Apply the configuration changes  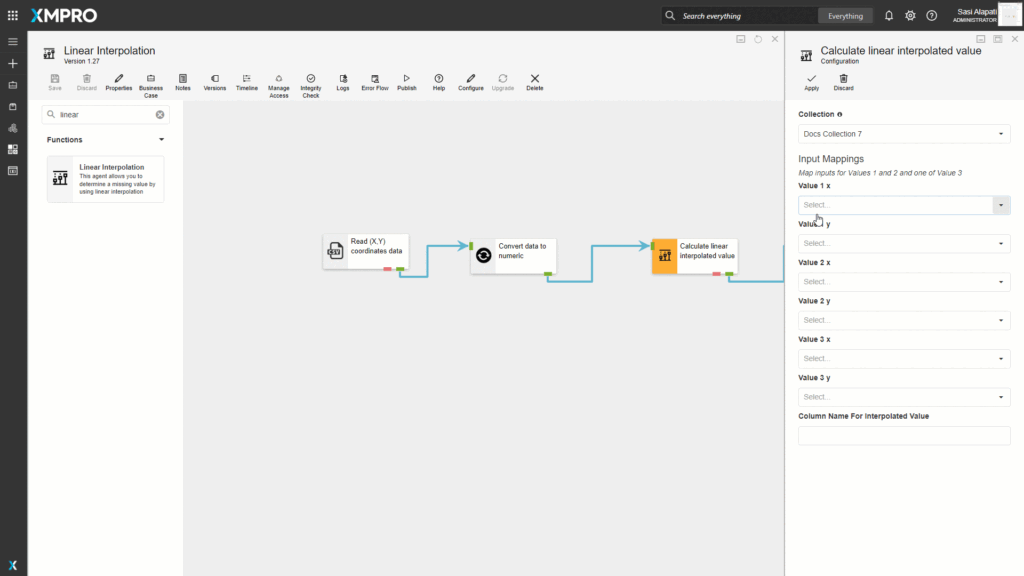point(811,82)
